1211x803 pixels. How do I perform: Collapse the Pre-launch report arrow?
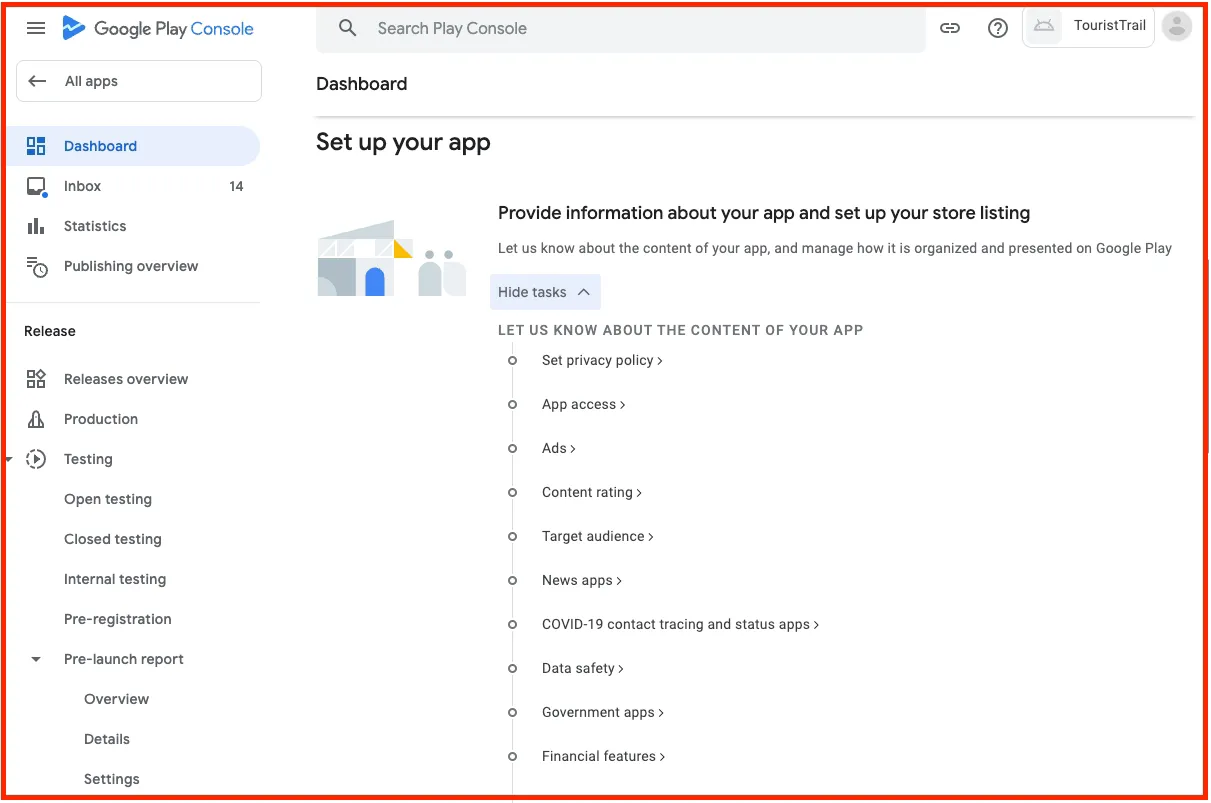(x=36, y=659)
